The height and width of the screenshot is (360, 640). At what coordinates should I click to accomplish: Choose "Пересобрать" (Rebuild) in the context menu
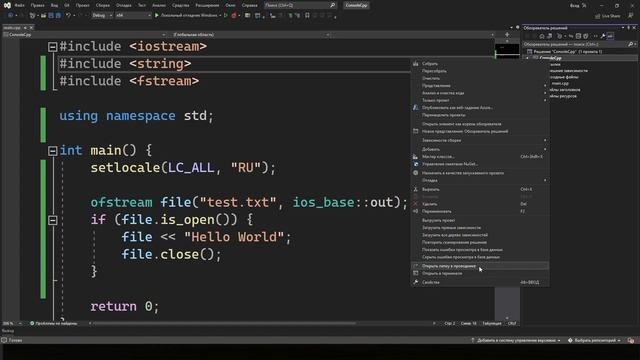click(480, 71)
